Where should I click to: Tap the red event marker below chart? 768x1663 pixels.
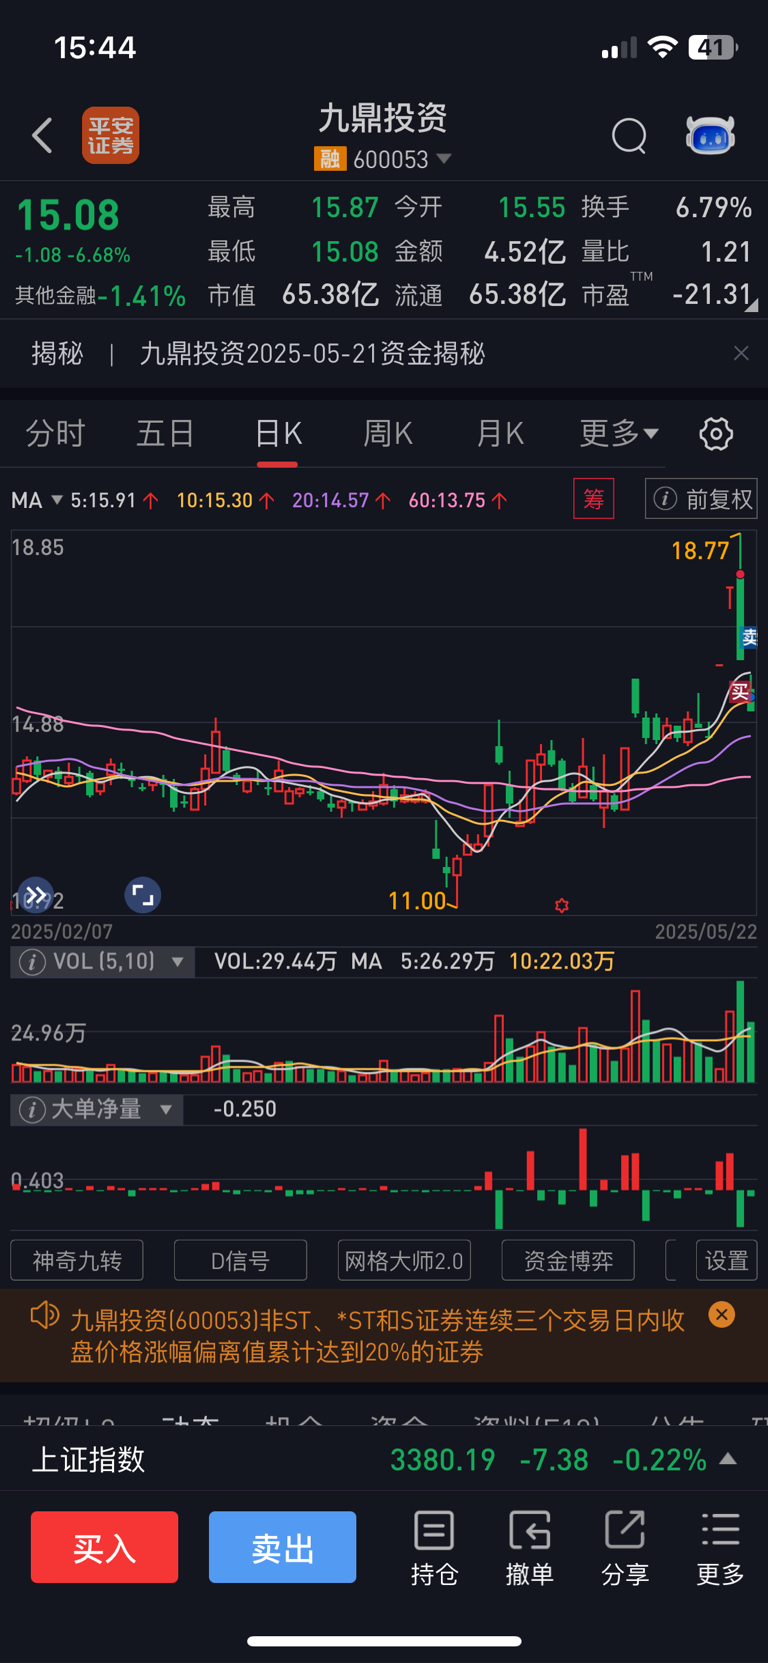[562, 905]
